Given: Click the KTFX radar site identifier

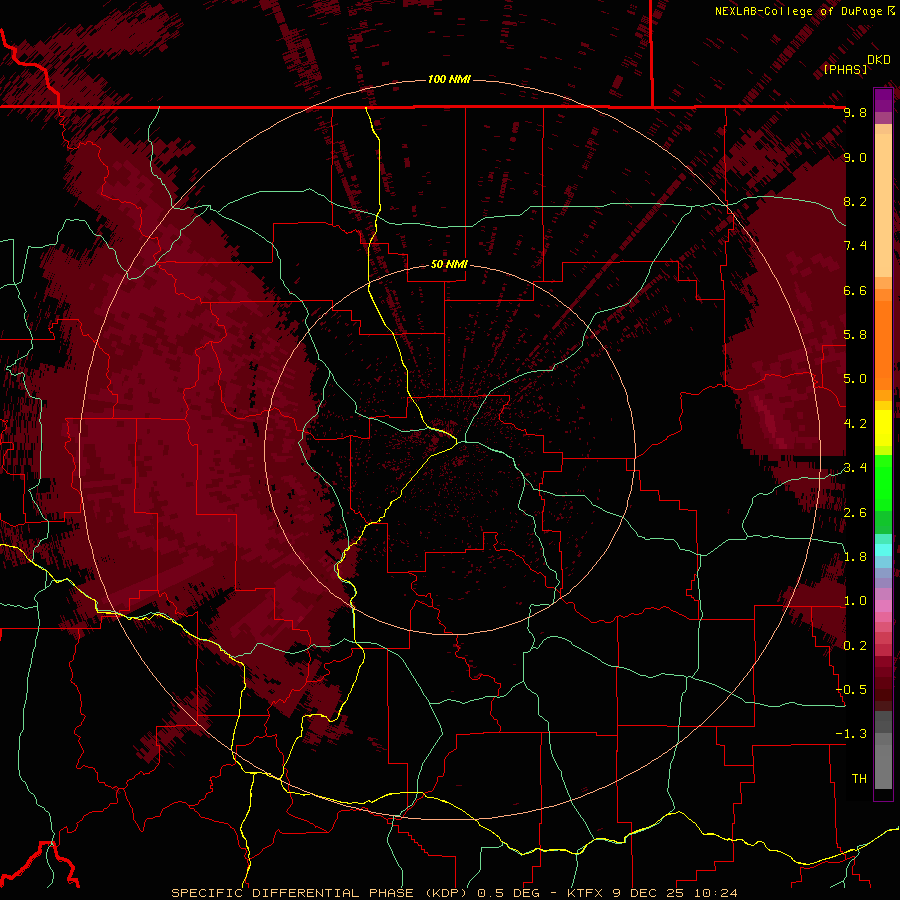Looking at the screenshot, I should [x=587, y=893].
